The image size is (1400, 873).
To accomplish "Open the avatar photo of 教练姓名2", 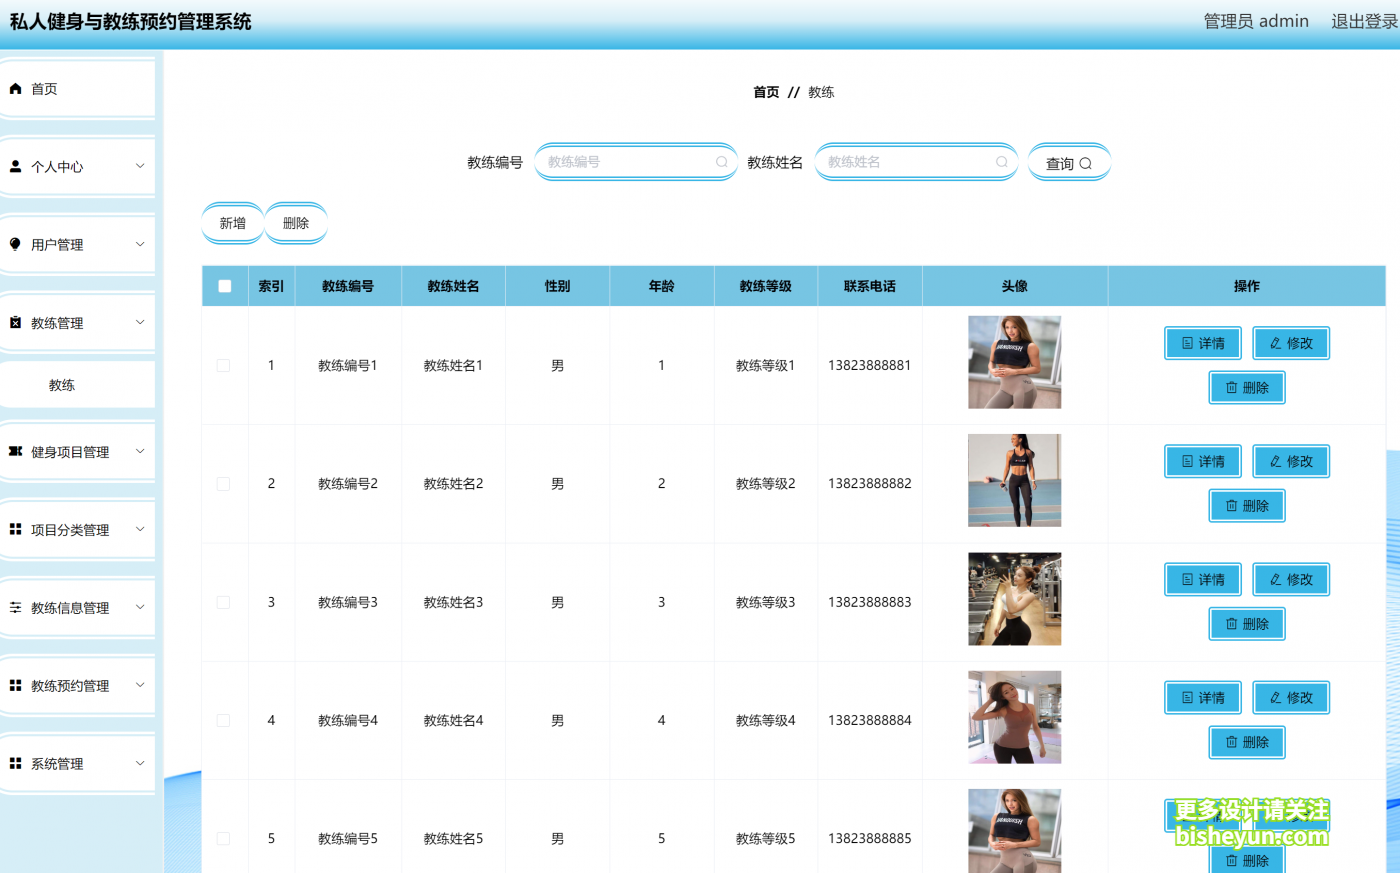I will pos(1014,480).
